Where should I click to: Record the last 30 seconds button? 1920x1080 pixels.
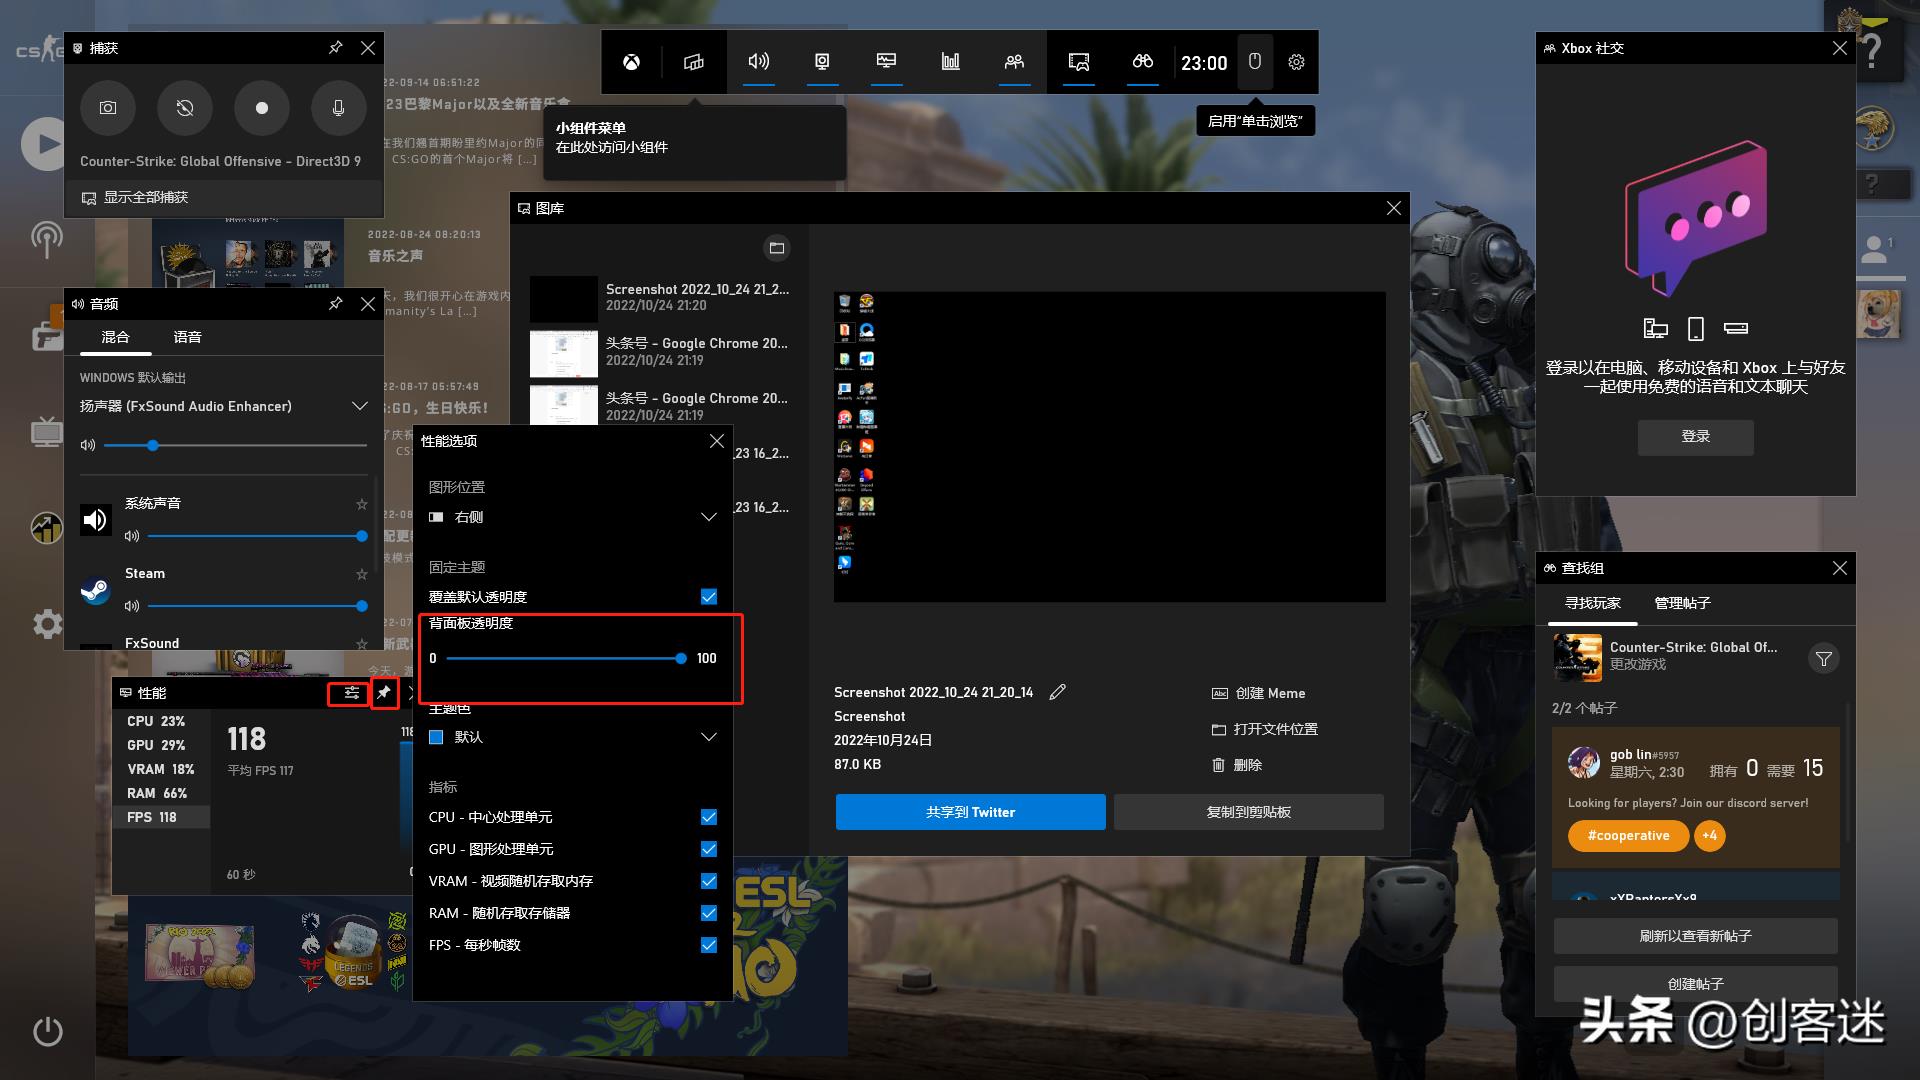point(185,108)
